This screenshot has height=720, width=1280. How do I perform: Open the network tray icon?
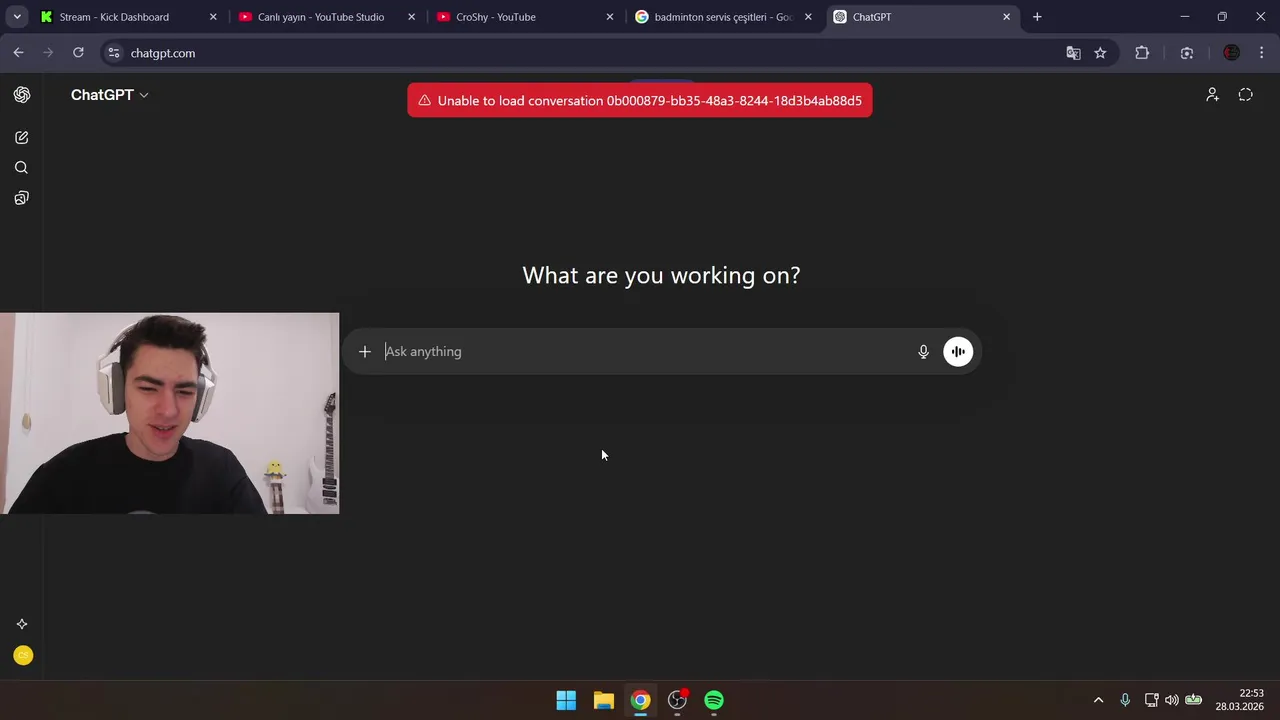coord(1152,700)
